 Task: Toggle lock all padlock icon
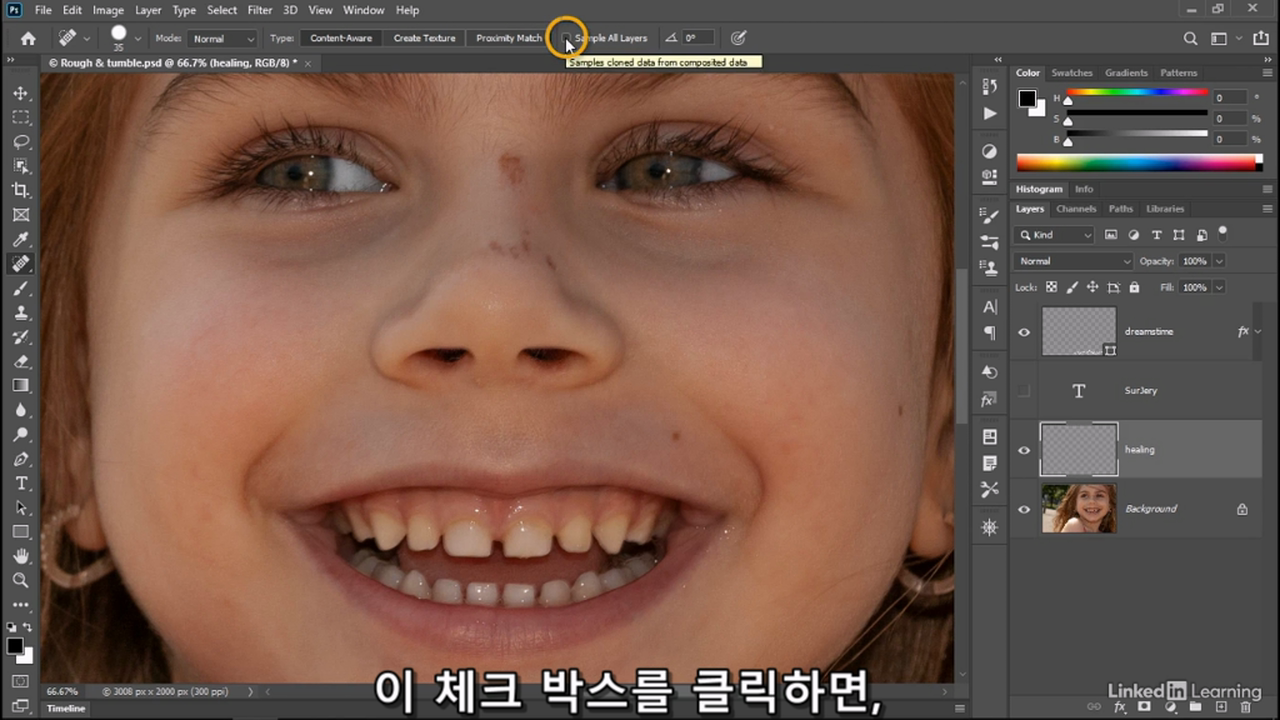coord(1134,287)
